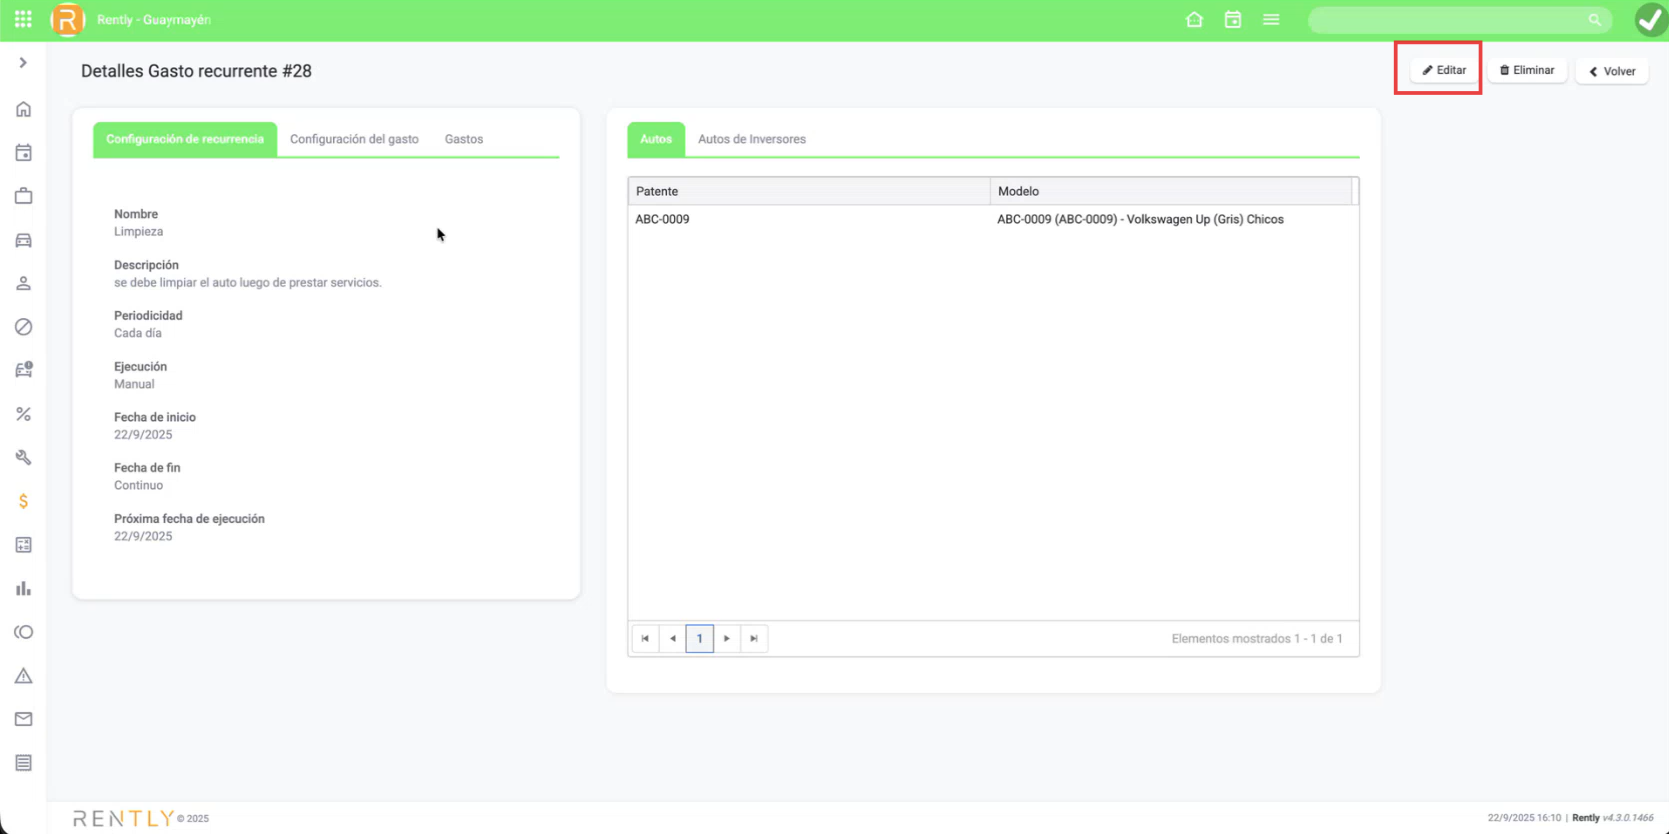
Task: Open the dollar sign expenses icon
Action: (x=23, y=501)
